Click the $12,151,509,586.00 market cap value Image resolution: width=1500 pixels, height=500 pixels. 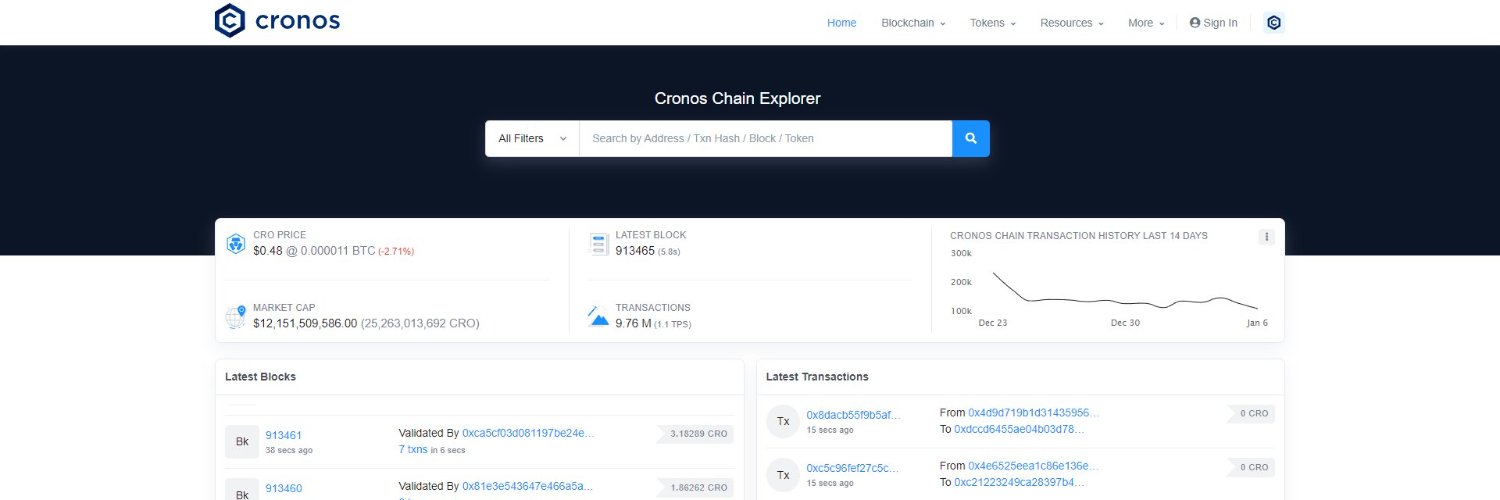[305, 324]
